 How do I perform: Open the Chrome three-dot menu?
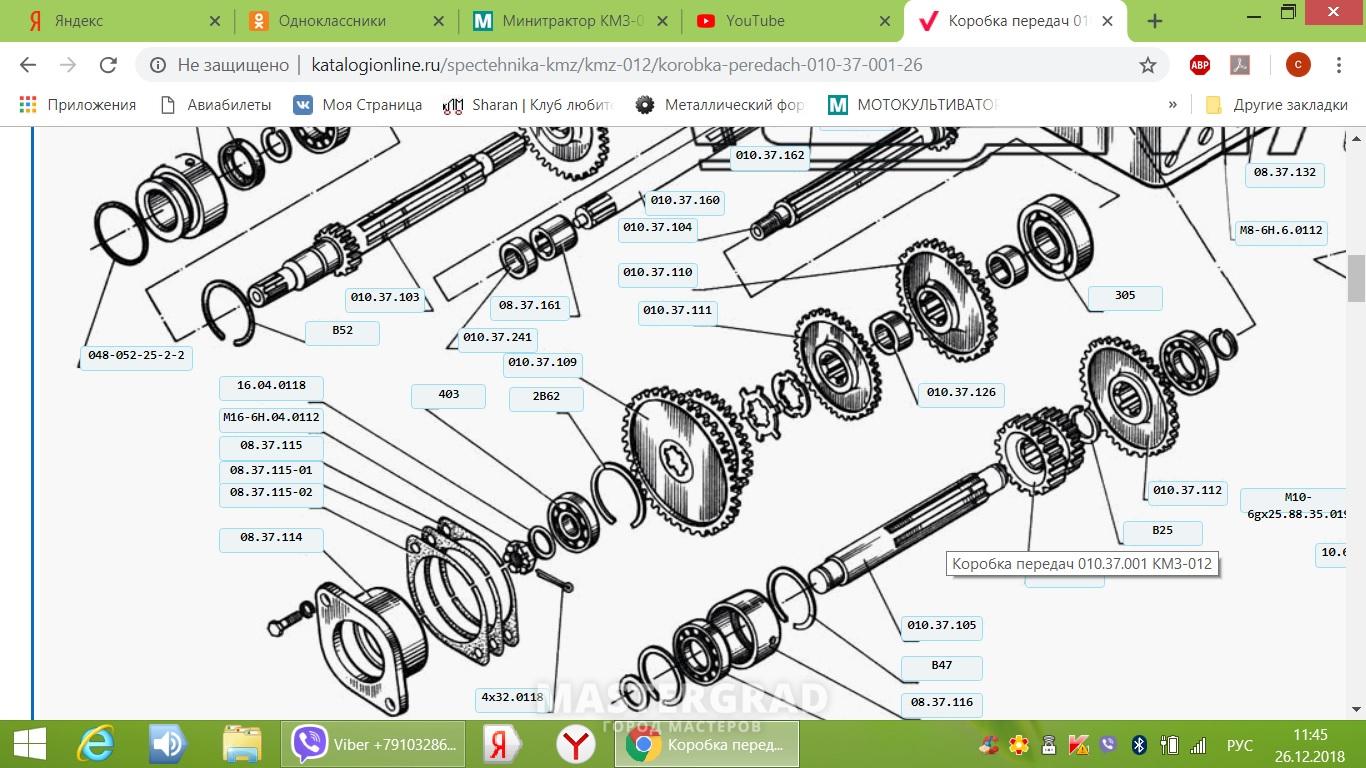(1339, 65)
